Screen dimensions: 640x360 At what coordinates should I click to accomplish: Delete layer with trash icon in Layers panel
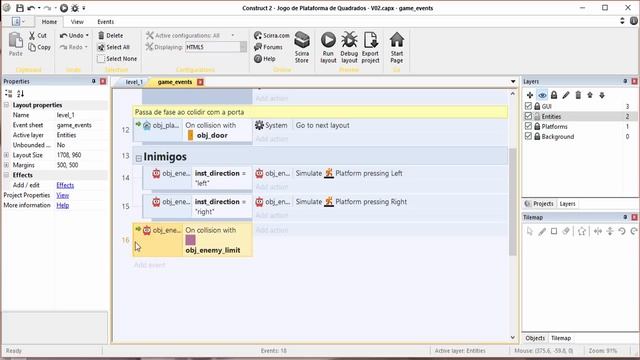pos(578,95)
